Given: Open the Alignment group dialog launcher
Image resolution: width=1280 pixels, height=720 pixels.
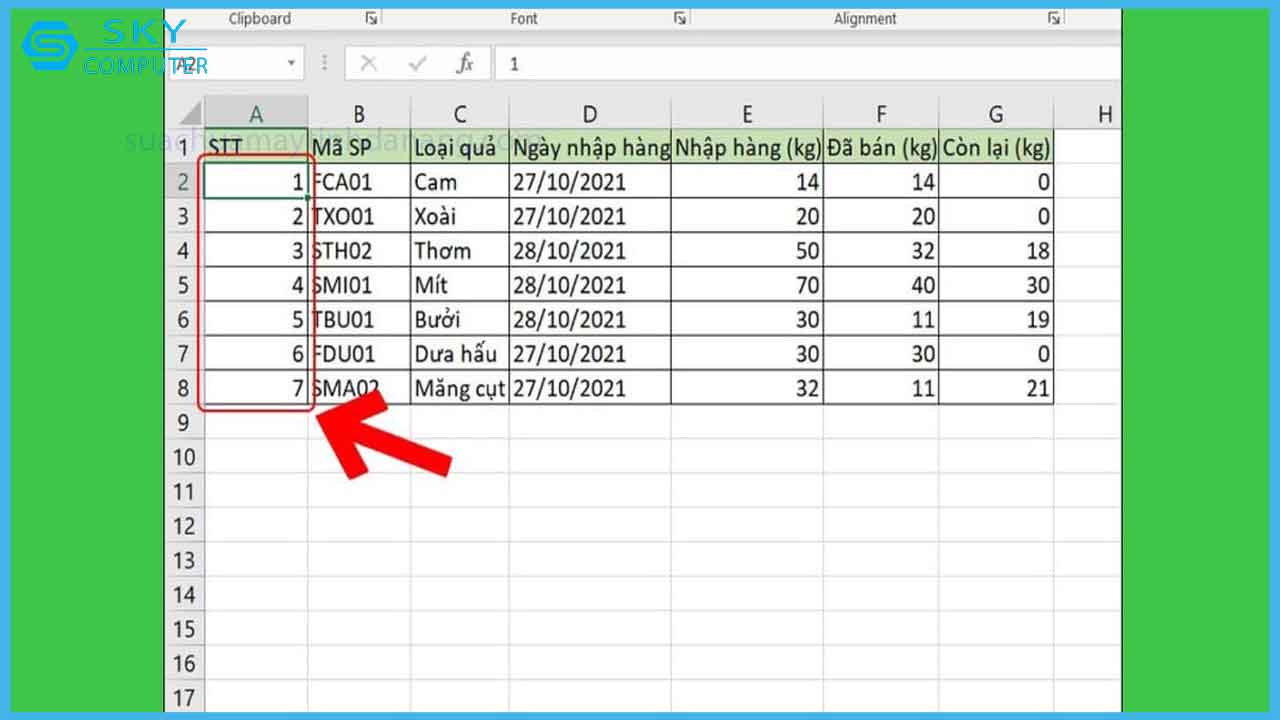Looking at the screenshot, I should tap(1054, 18).
